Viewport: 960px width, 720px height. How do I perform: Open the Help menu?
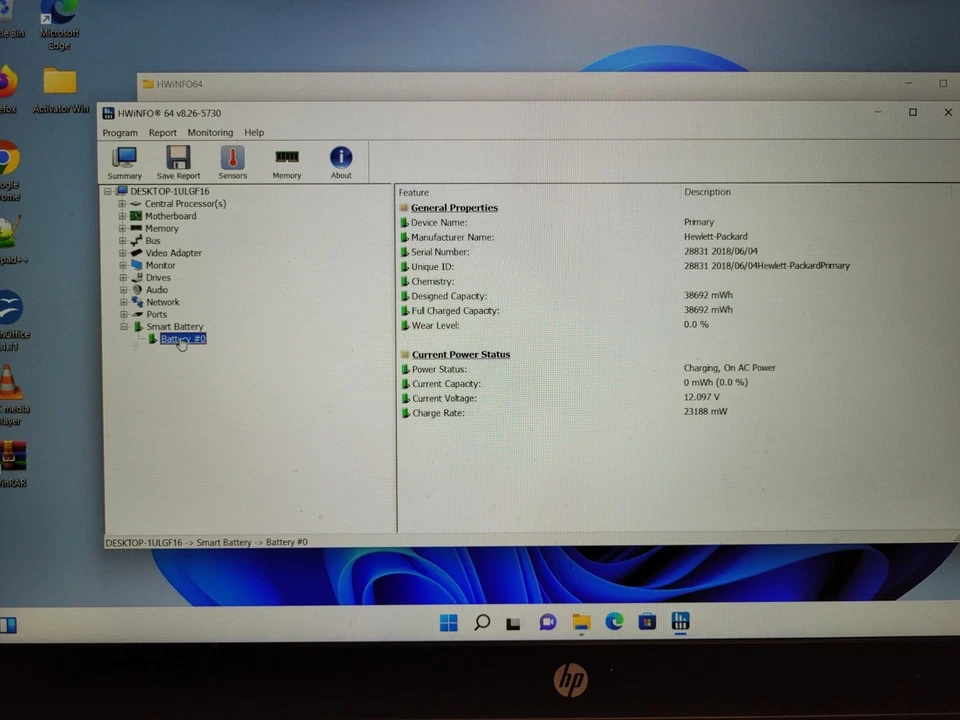pos(254,132)
